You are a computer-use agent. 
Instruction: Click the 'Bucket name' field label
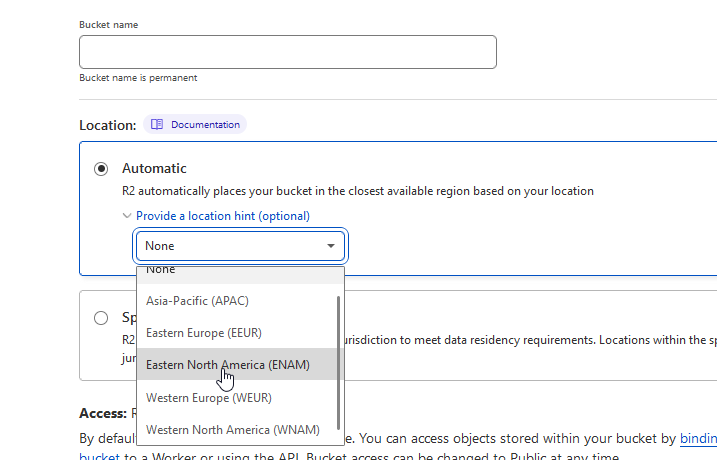pos(111,23)
